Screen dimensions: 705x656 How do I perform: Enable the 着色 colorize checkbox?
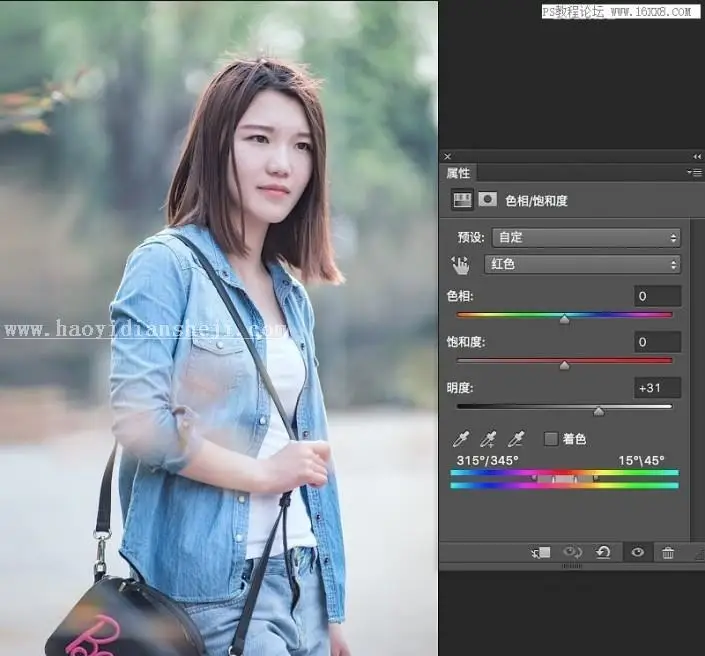coord(551,439)
